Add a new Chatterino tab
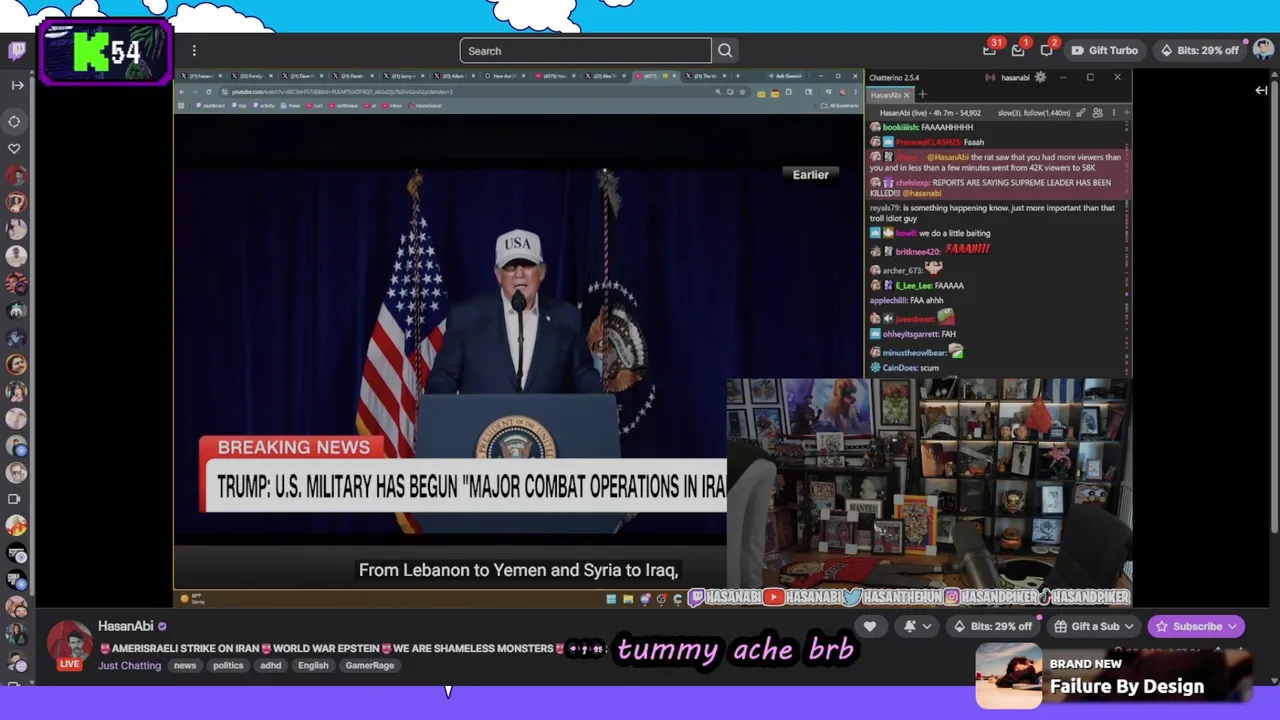The height and width of the screenshot is (720, 1280). 922,95
